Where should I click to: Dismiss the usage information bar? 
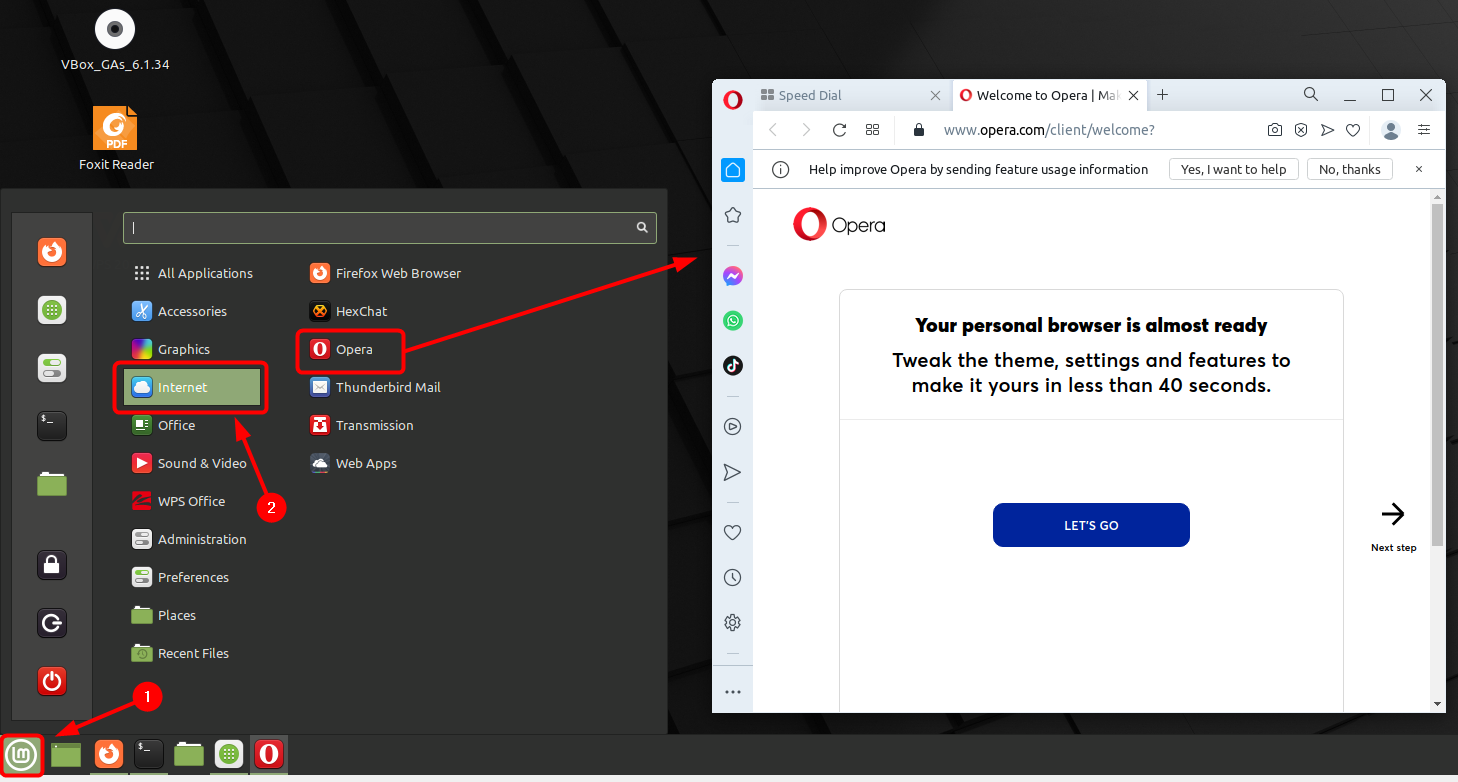coord(1418,169)
